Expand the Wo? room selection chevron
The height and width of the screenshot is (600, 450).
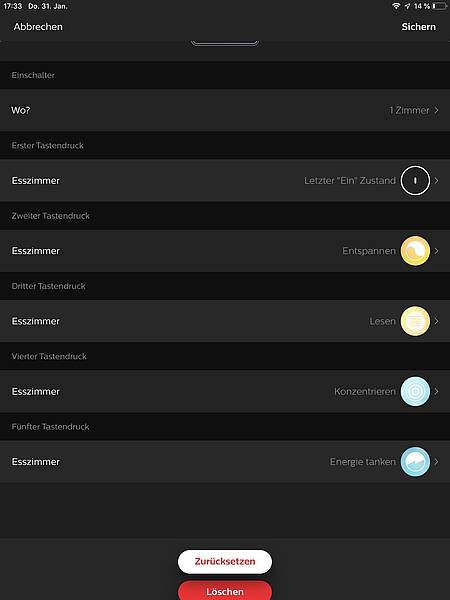[x=437, y=110]
